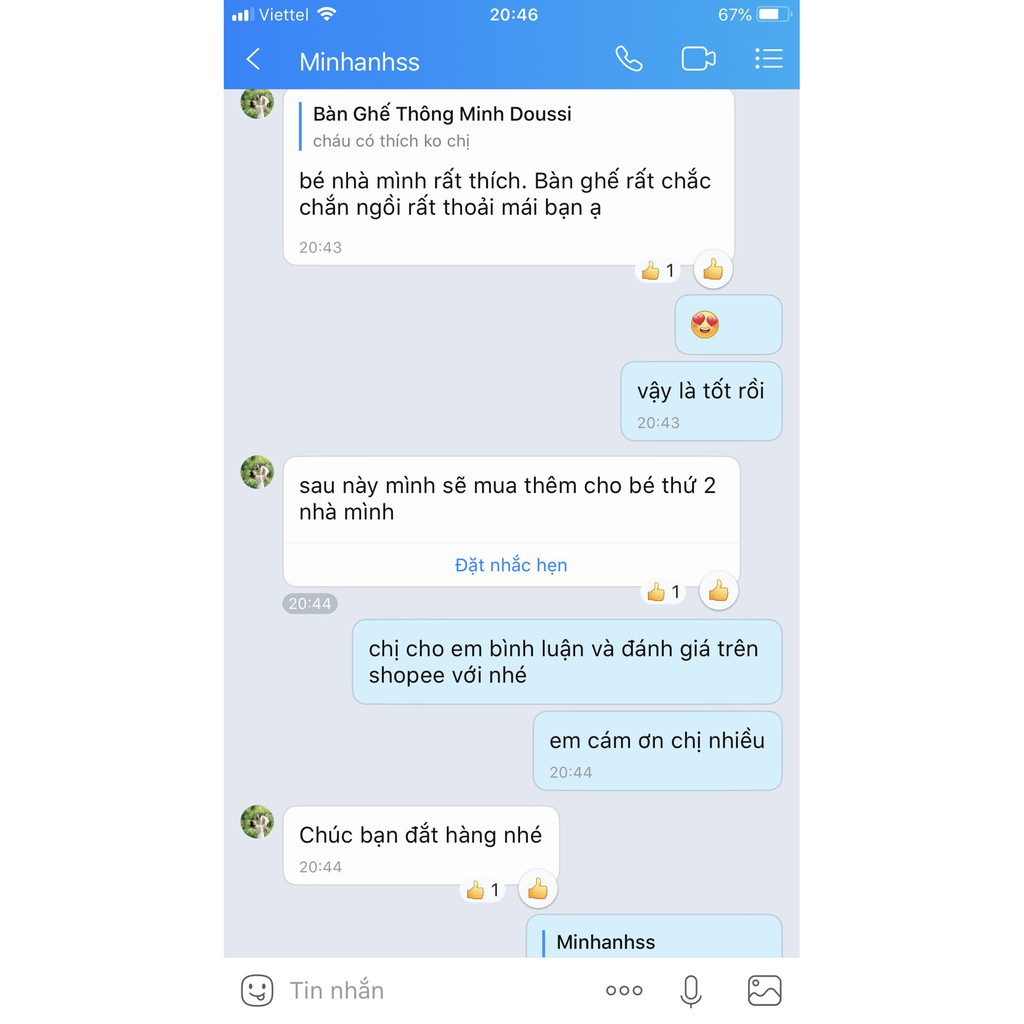This screenshot has width=1024, height=1024.
Task: Like the 'sau này mình sẽ mua' message
Action: click(718, 591)
